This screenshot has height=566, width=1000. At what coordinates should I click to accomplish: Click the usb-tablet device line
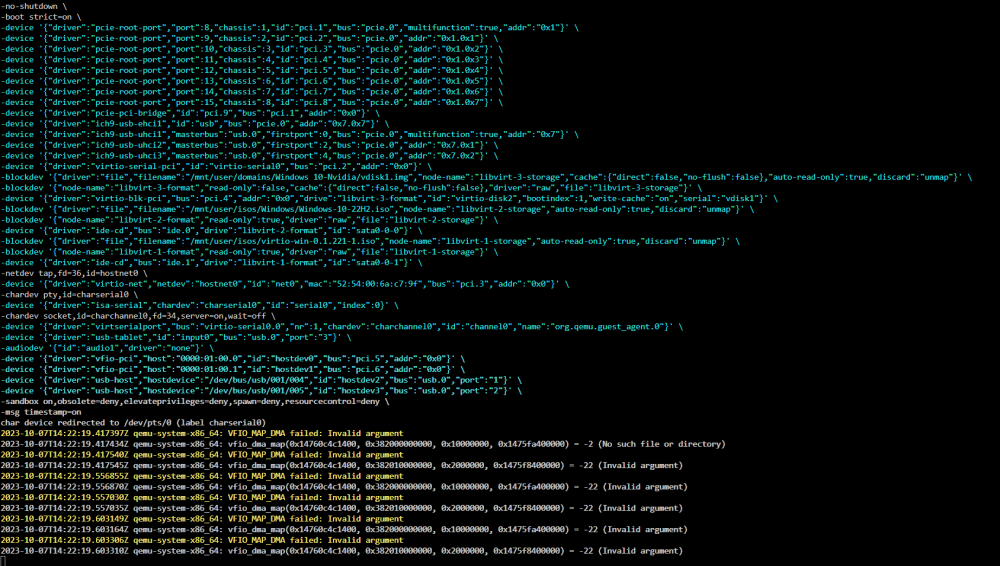[x=175, y=338]
